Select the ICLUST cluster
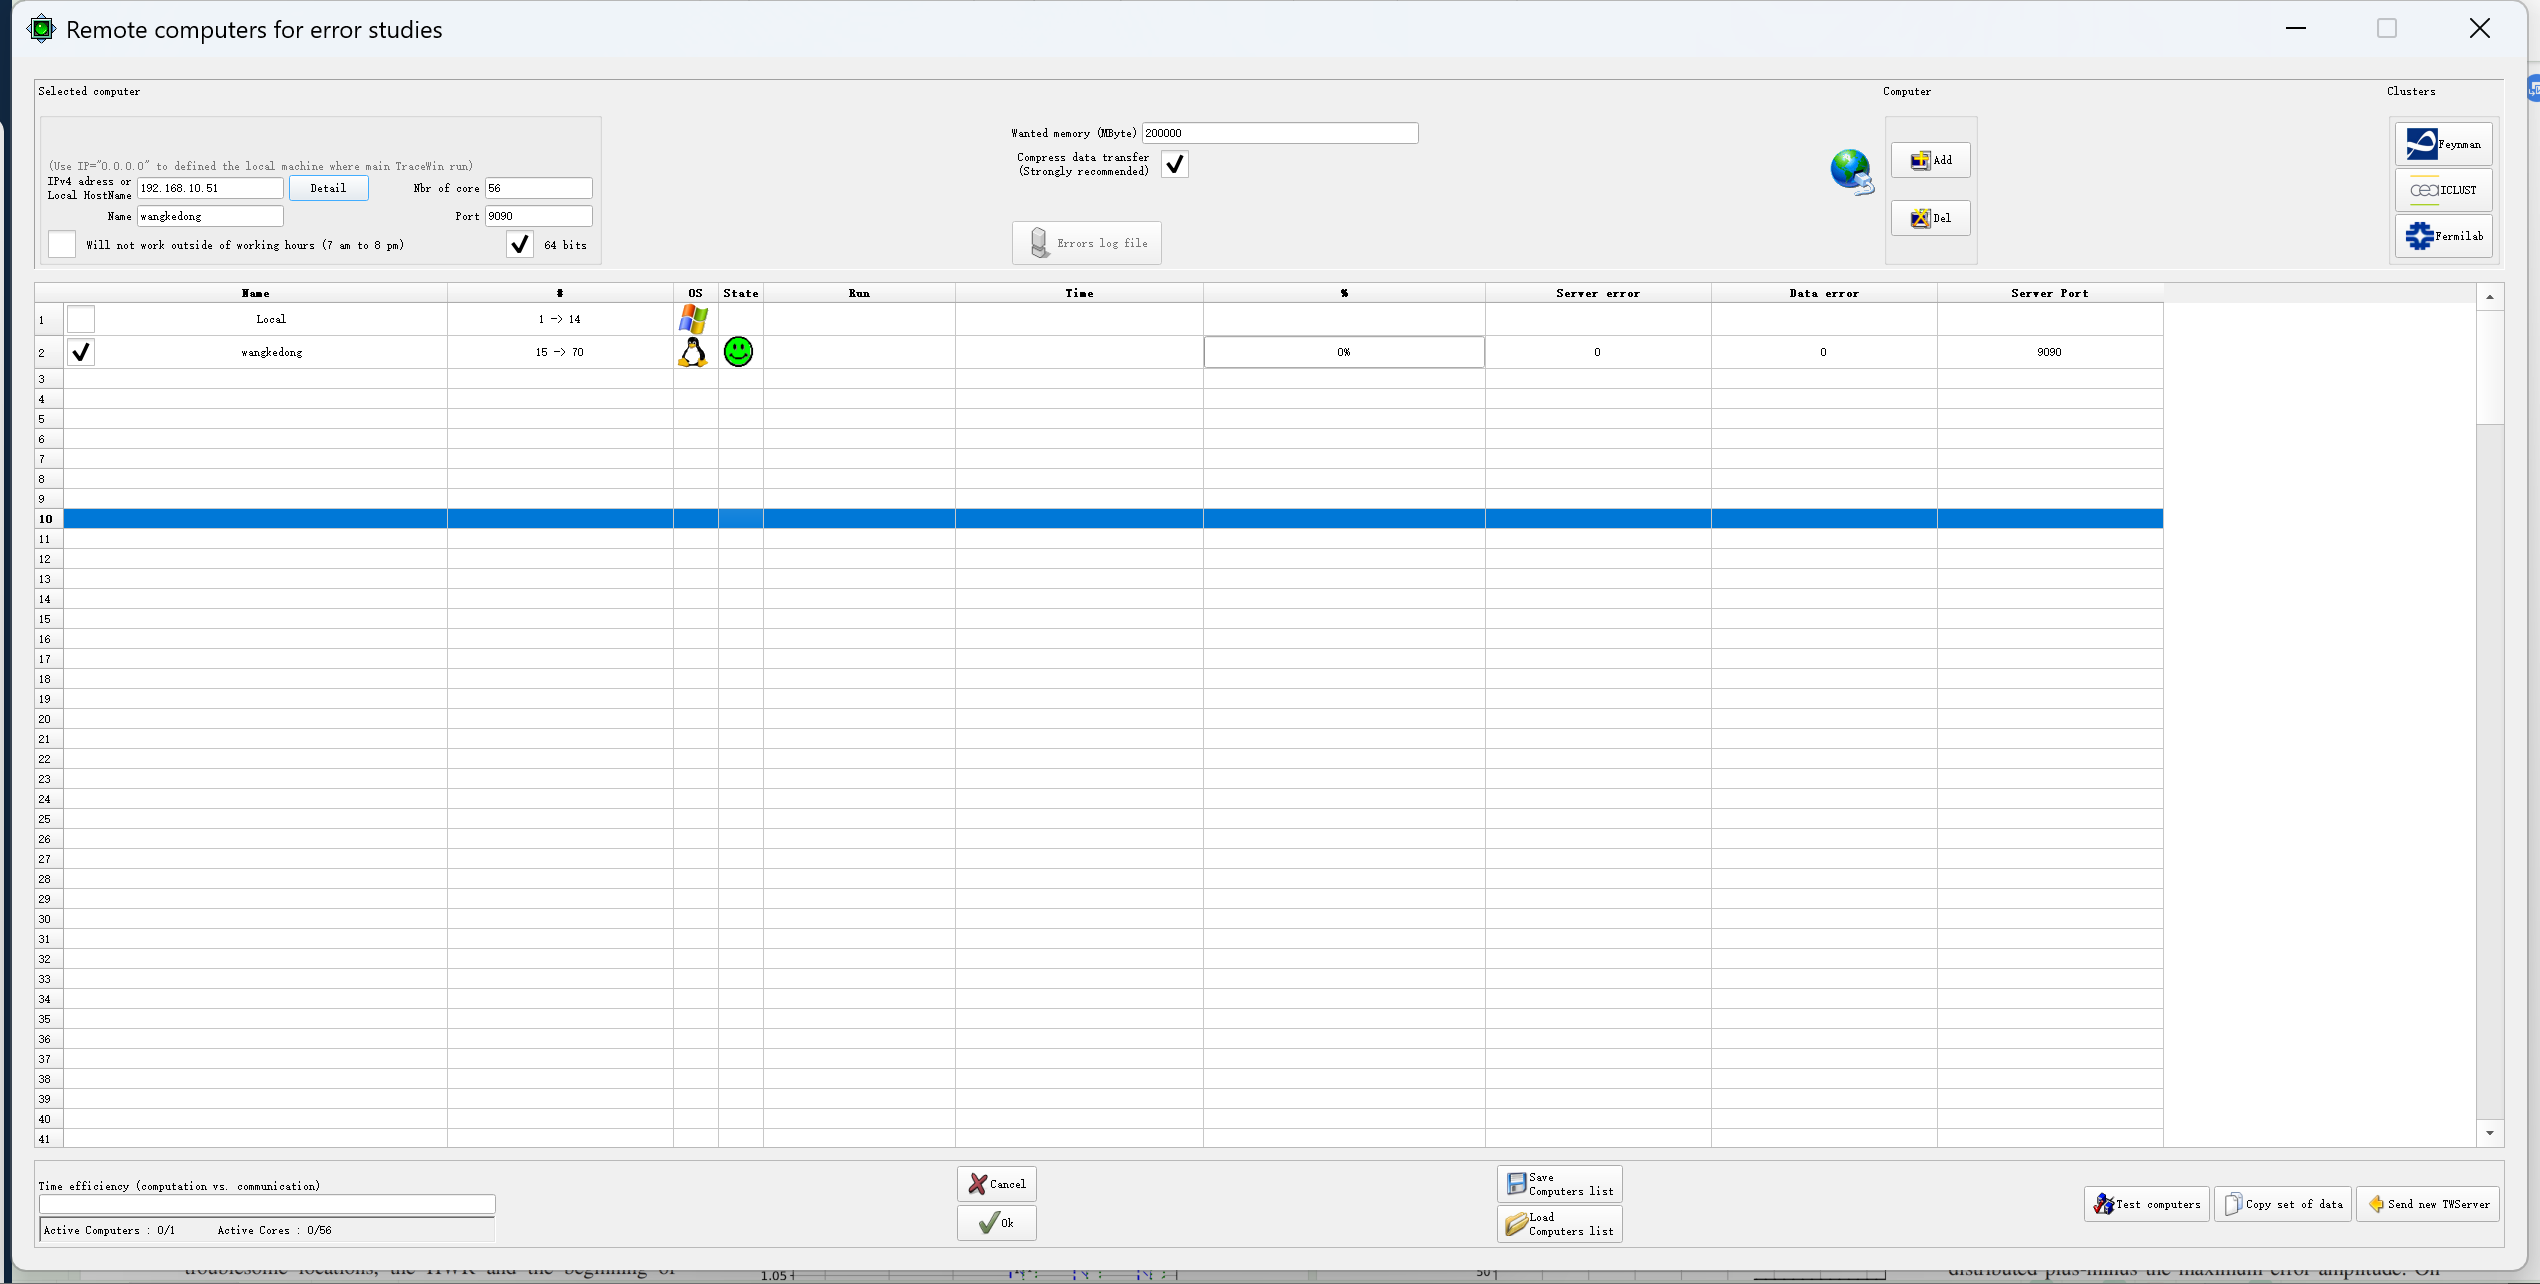 click(x=2442, y=190)
